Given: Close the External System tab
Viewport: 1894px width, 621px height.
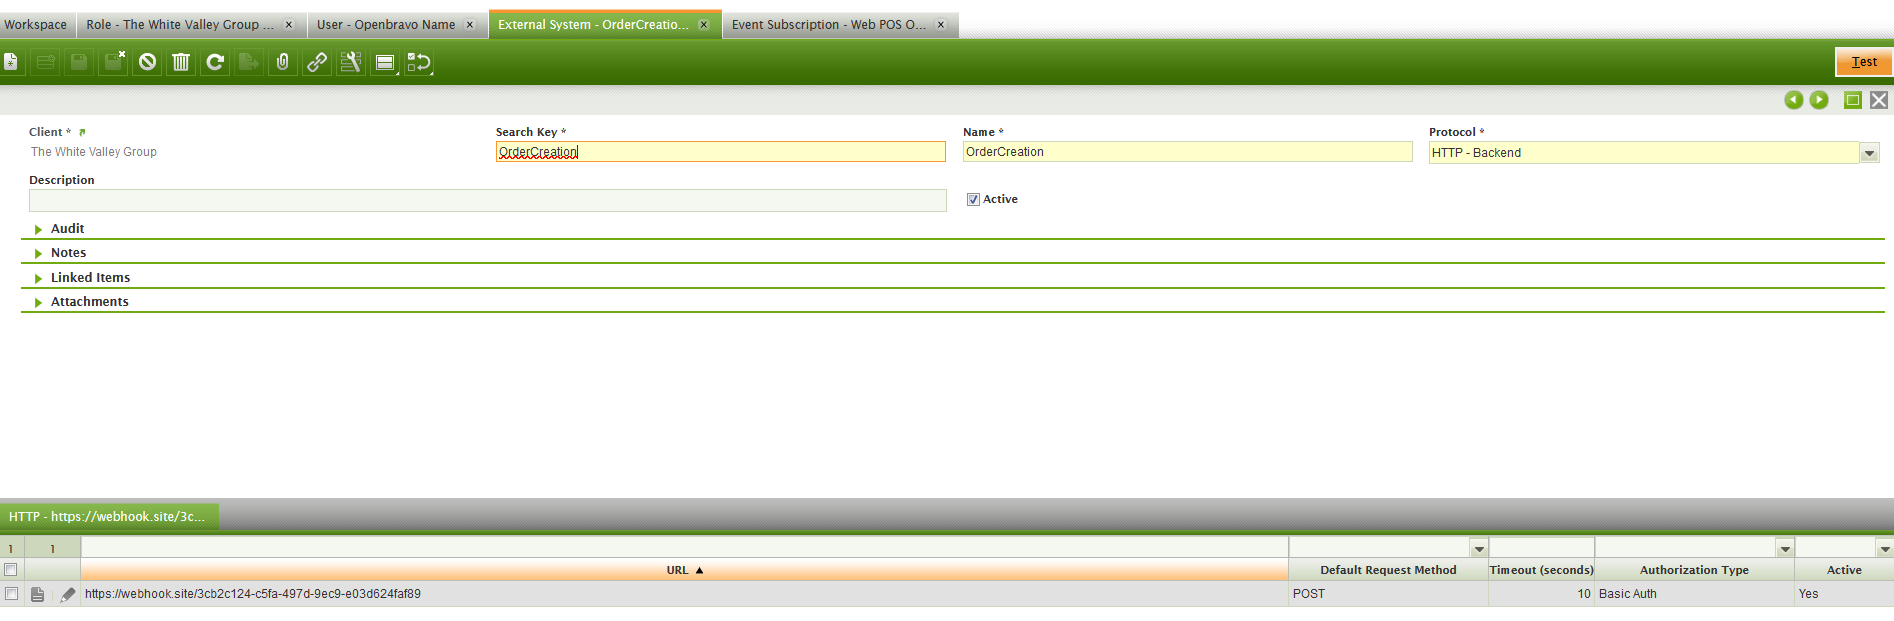Looking at the screenshot, I should click(704, 25).
